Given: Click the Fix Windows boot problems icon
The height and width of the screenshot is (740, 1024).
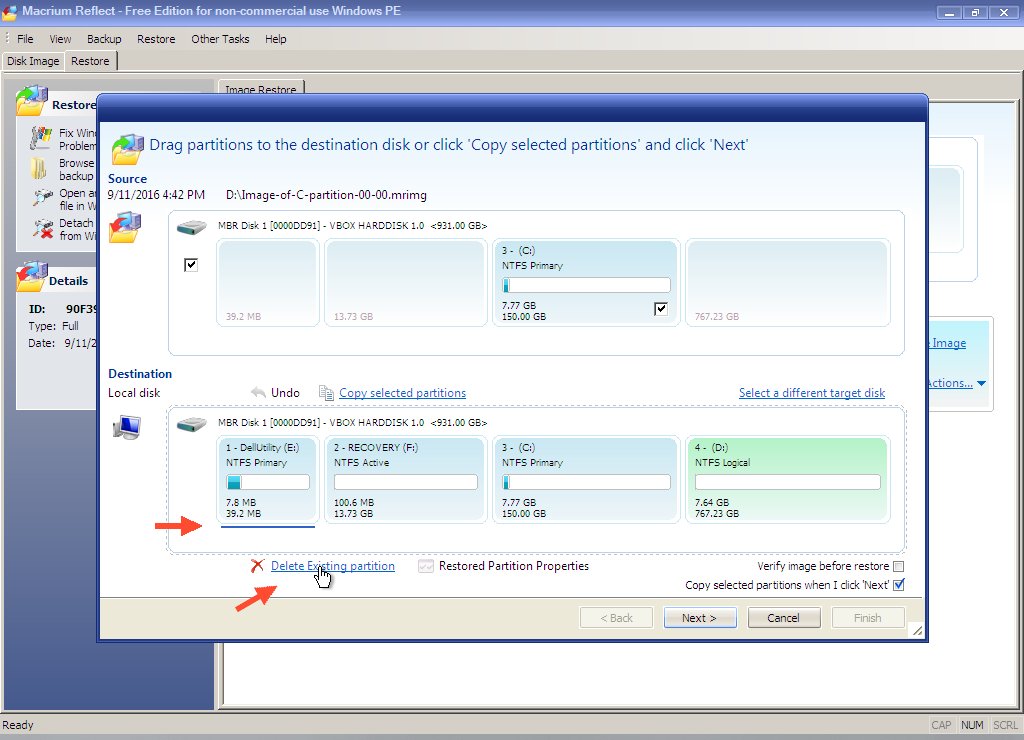Looking at the screenshot, I should tap(41, 137).
